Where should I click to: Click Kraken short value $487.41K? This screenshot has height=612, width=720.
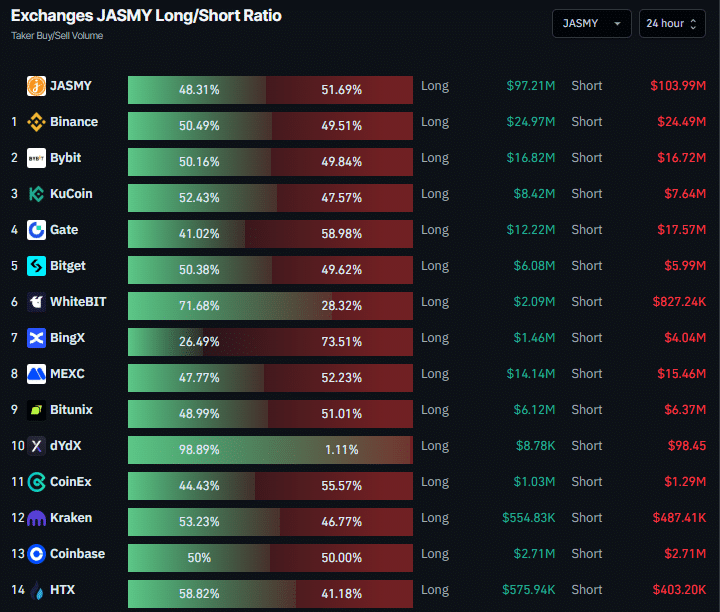click(x=679, y=518)
